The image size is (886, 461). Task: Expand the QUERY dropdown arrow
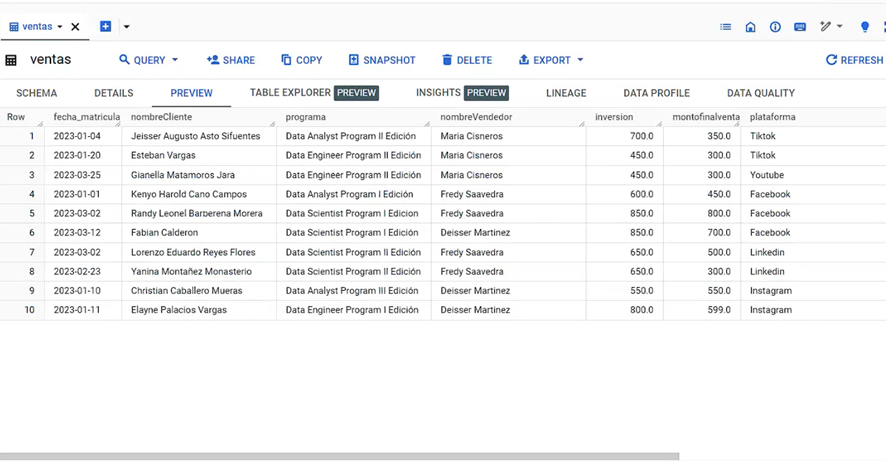[175, 59]
